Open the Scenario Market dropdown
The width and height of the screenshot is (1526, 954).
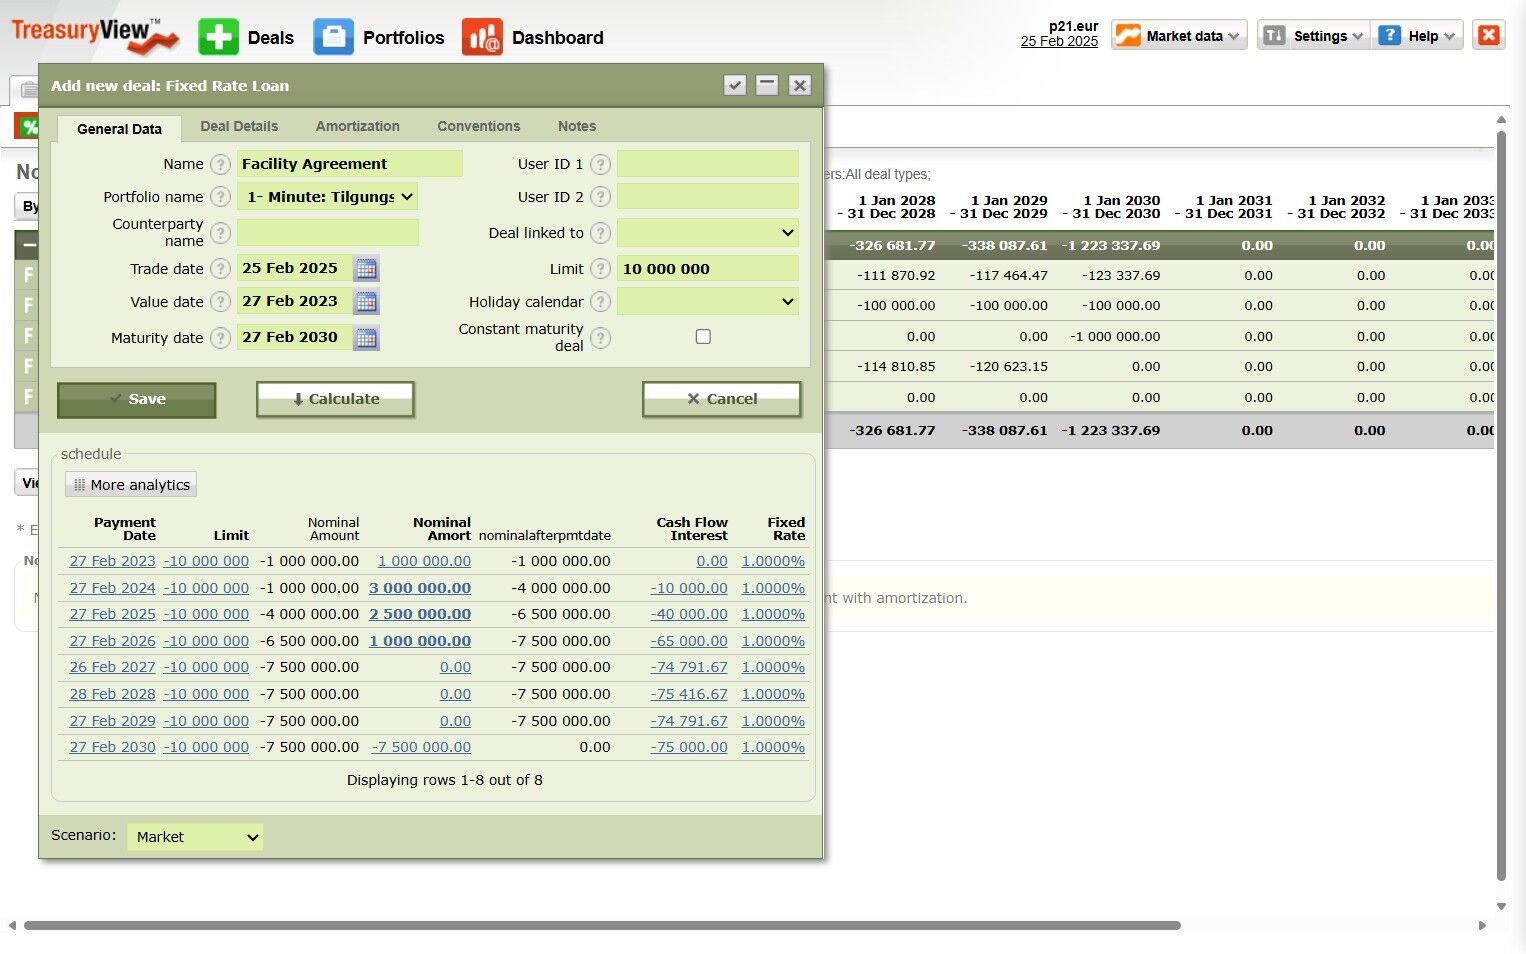pyautogui.click(x=195, y=837)
